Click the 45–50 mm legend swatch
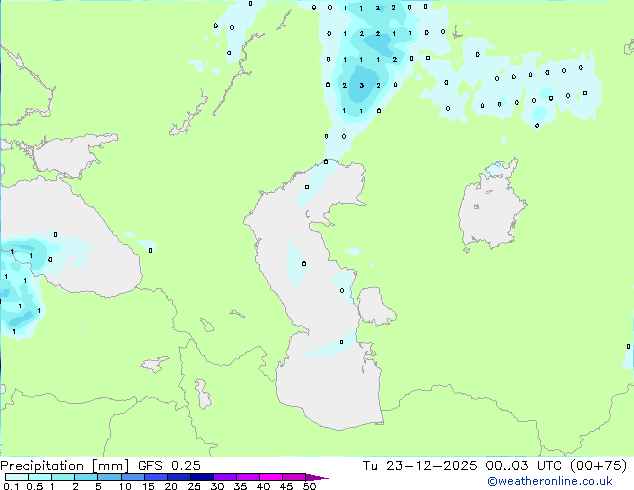 click(294, 477)
